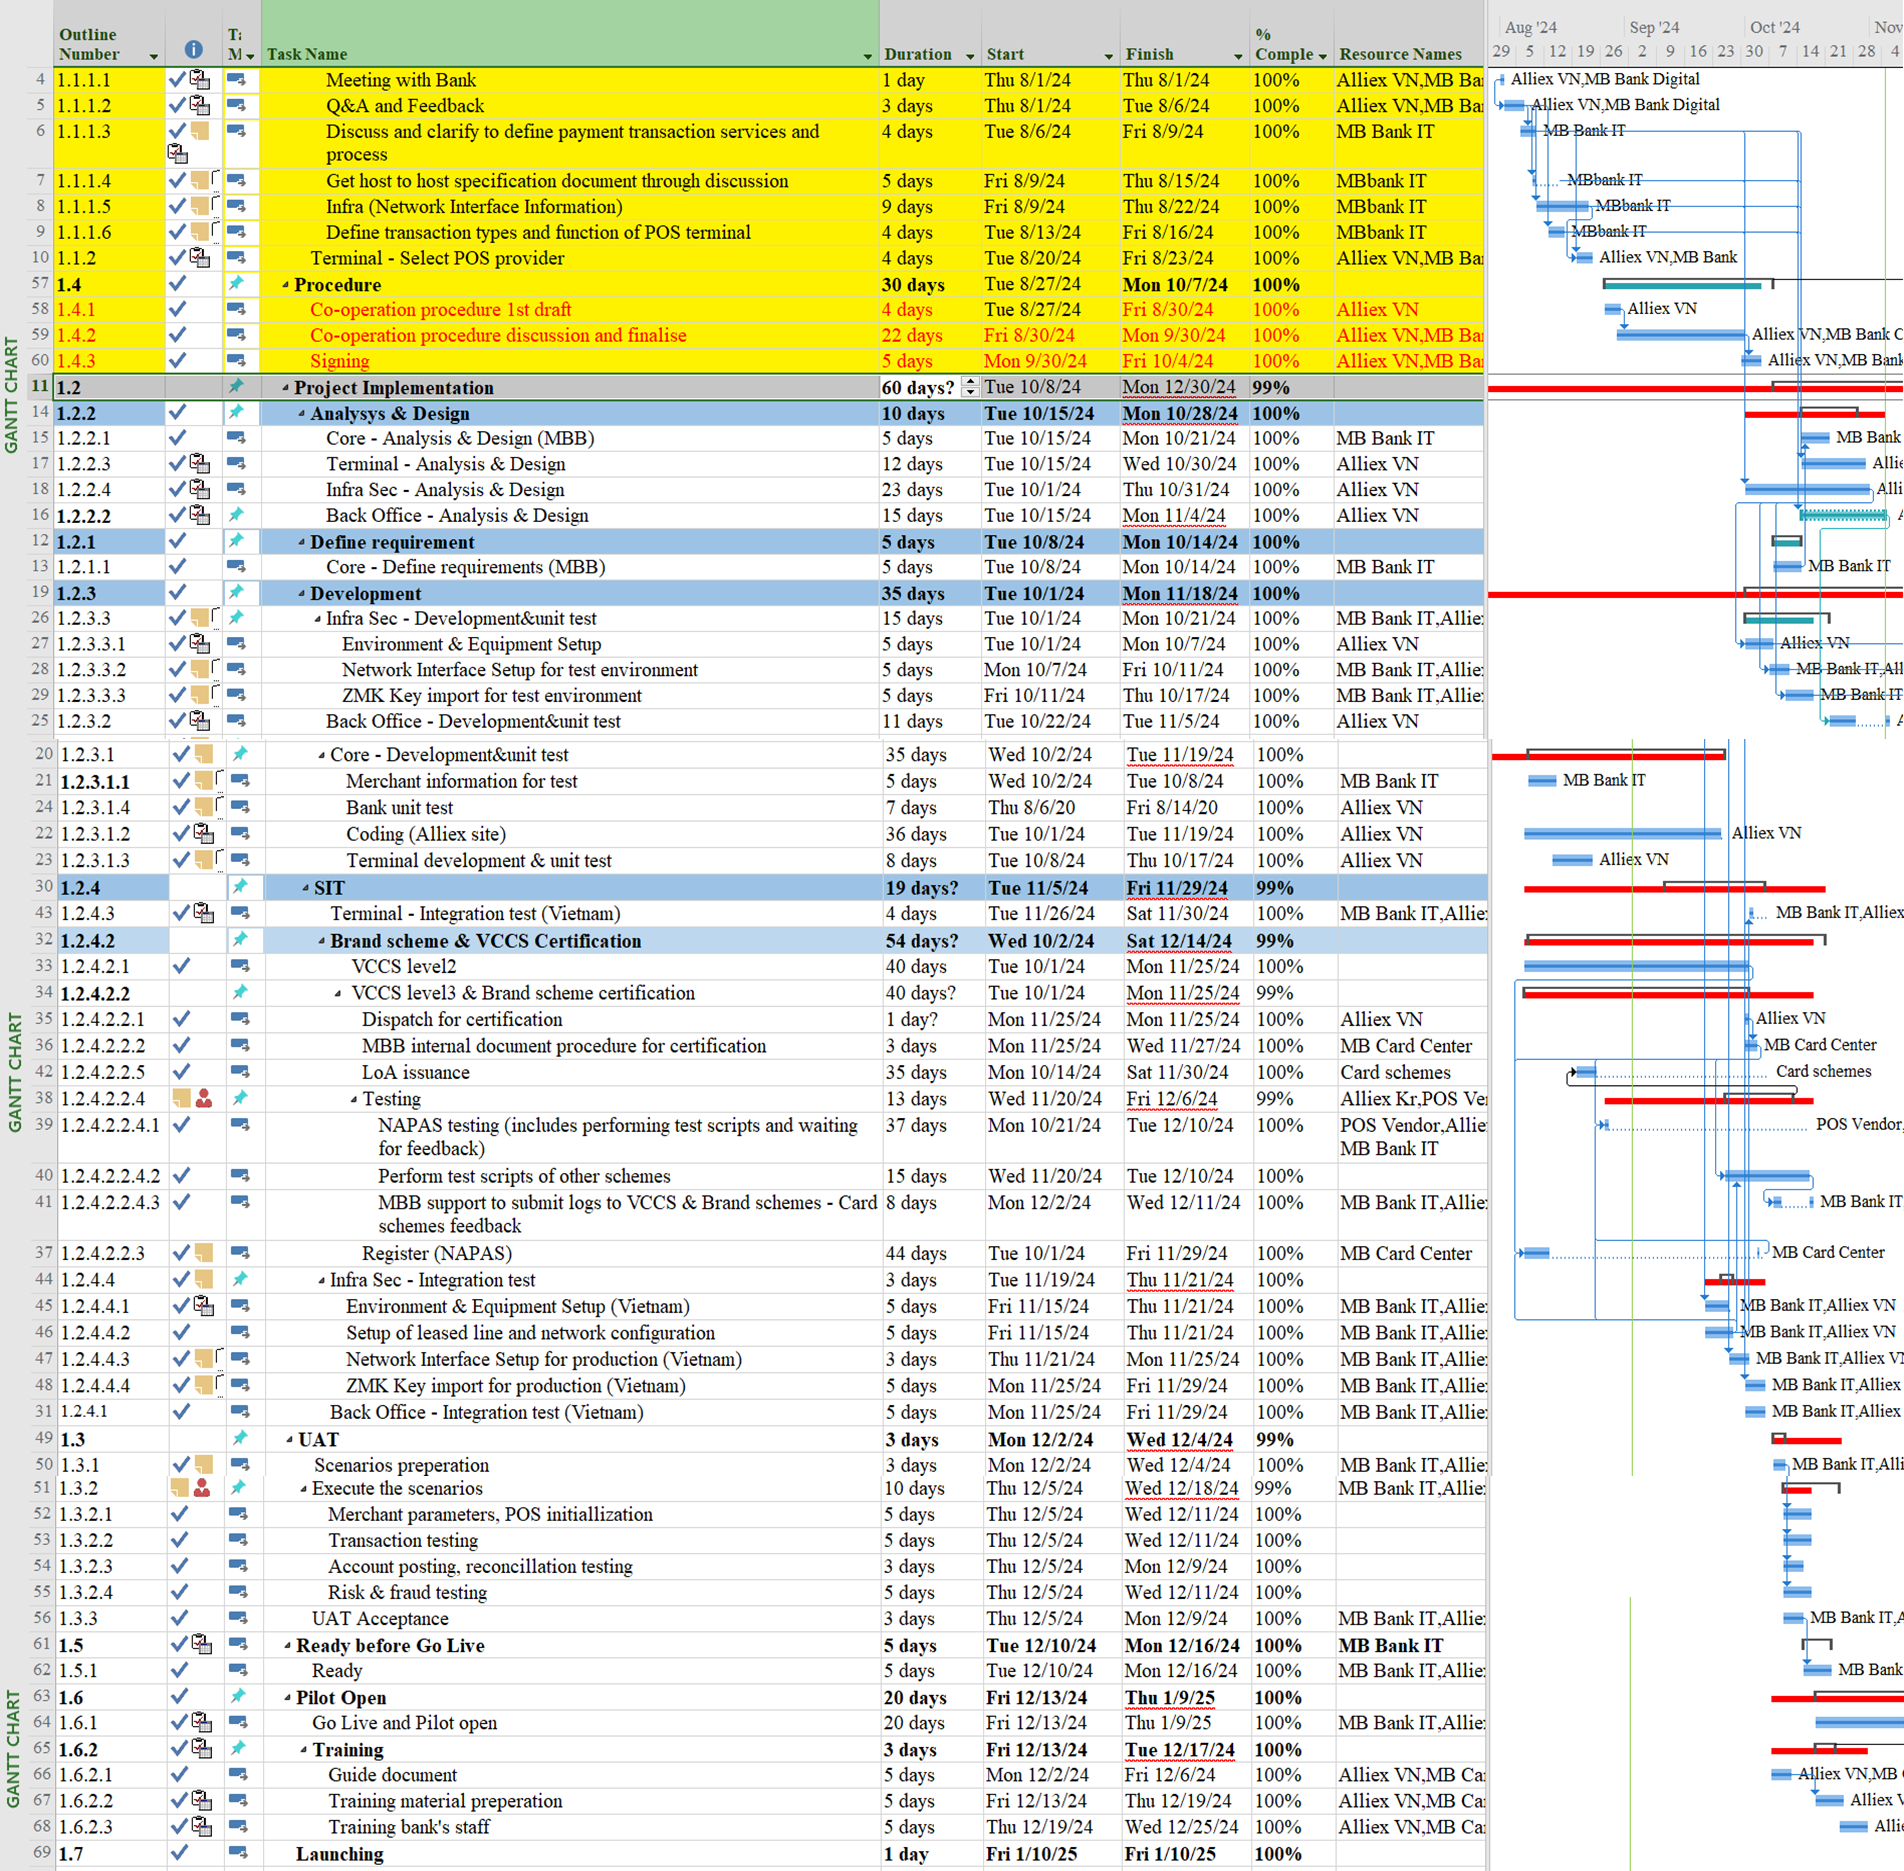Click the auto-schedule icon in Transaction testing row
The image size is (1904, 1871).
(238, 1540)
